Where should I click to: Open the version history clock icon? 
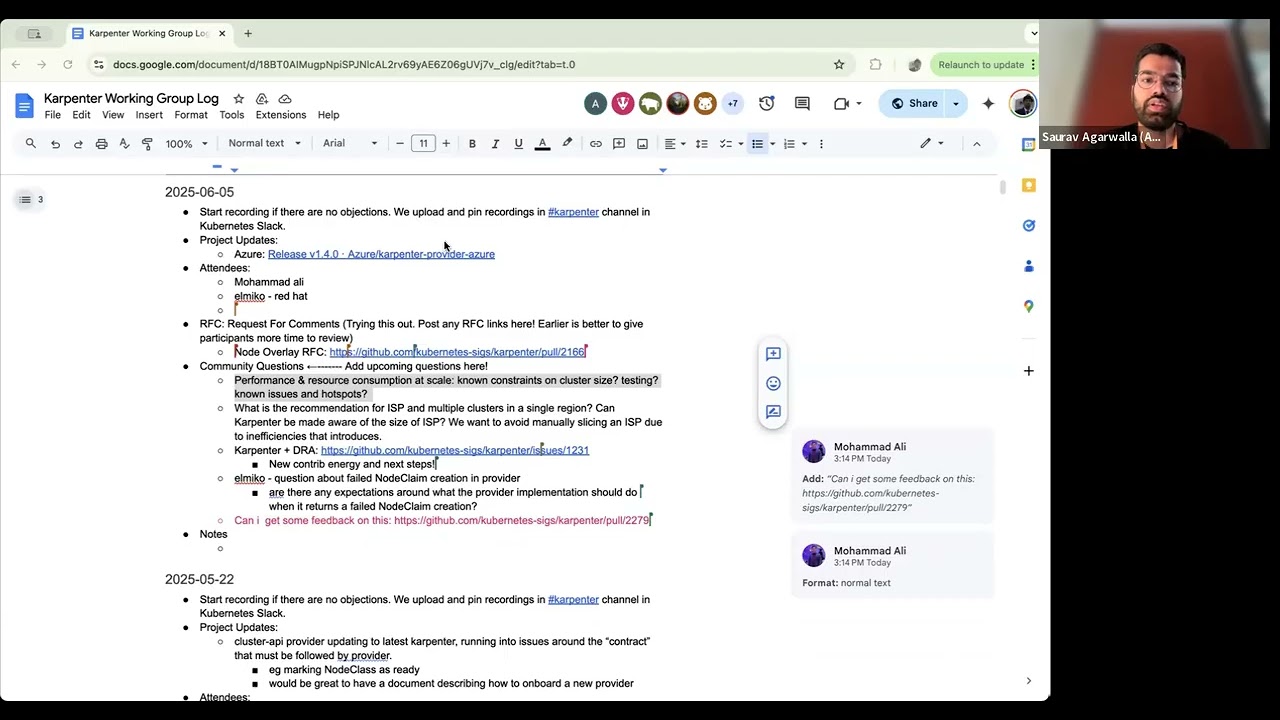click(767, 103)
